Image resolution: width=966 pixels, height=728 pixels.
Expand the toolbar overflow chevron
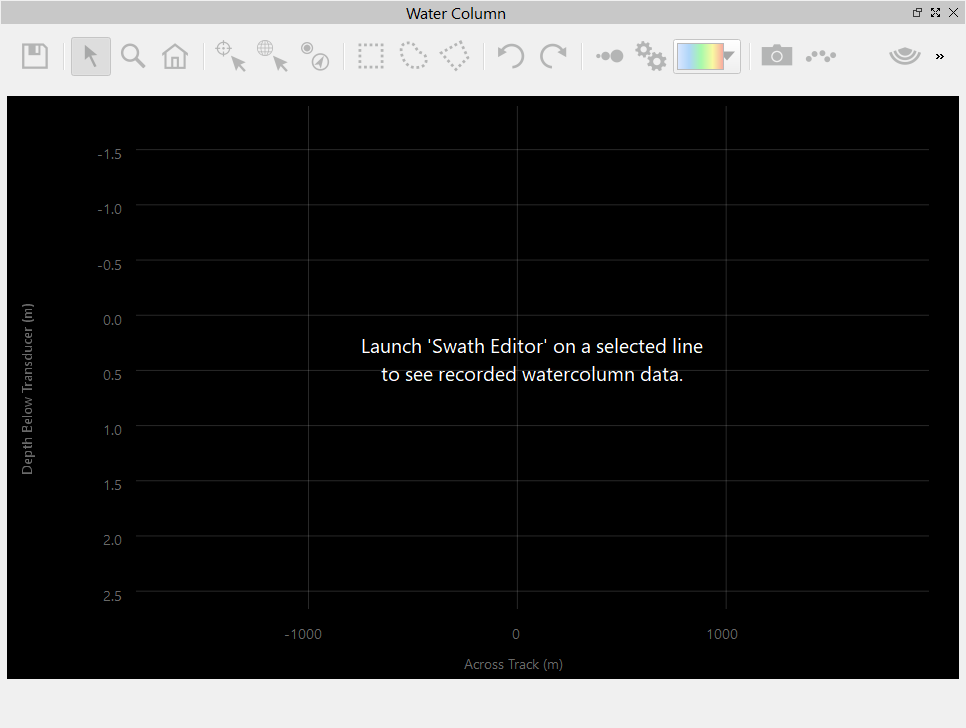point(940,57)
